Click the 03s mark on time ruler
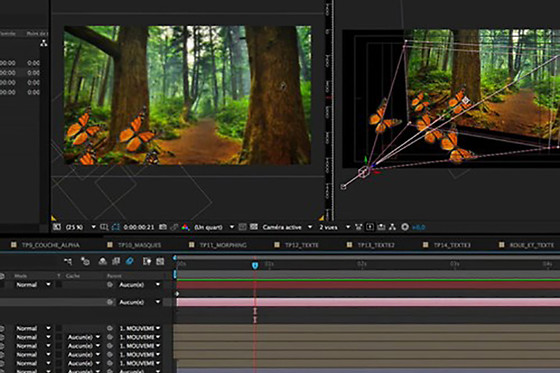 (454, 264)
